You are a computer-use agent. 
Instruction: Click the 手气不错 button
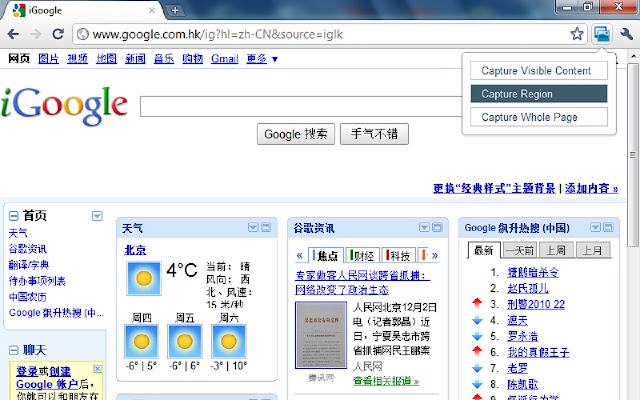point(374,134)
